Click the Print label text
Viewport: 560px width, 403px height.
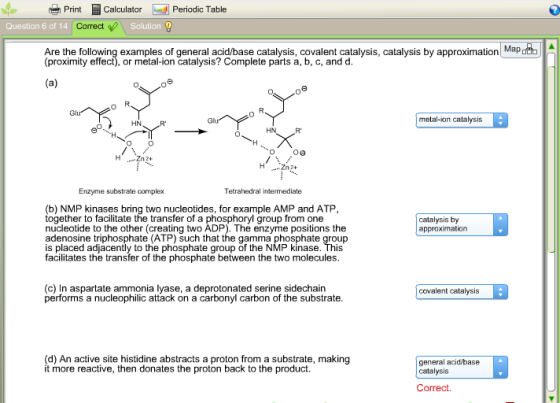coord(72,9)
